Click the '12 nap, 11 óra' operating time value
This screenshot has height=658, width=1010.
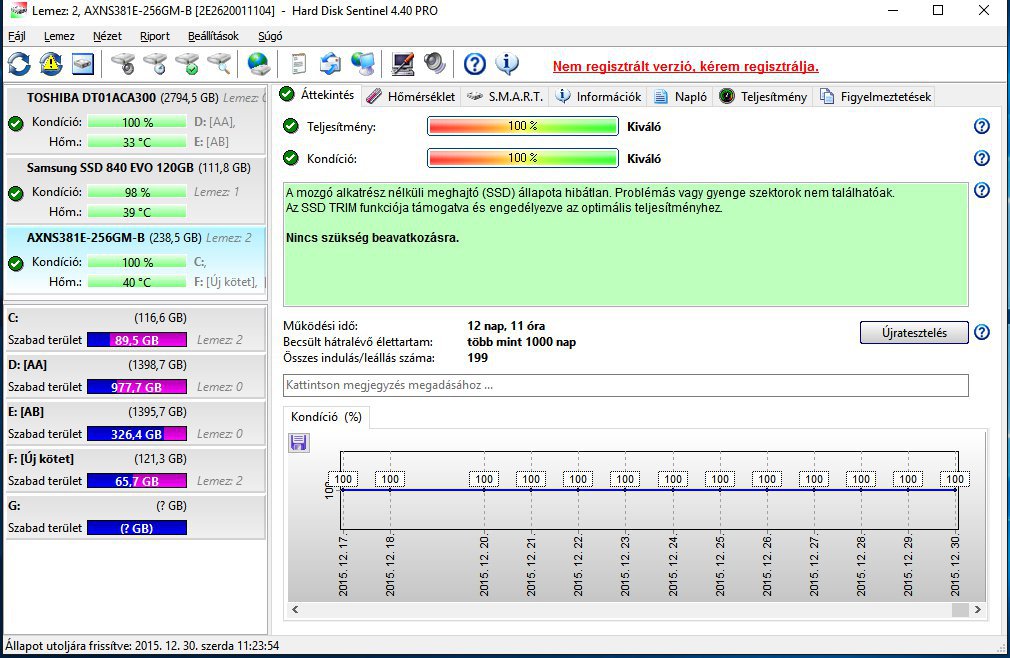tap(506, 326)
